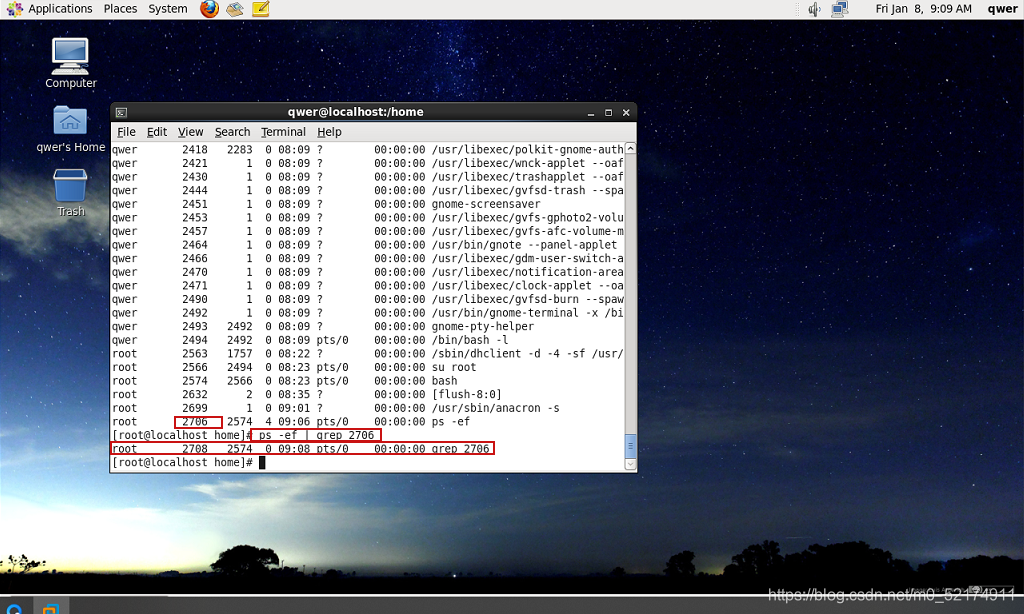This screenshot has width=1024, height=614.
Task: Click the wnck-applet process line
Action: click(x=368, y=164)
